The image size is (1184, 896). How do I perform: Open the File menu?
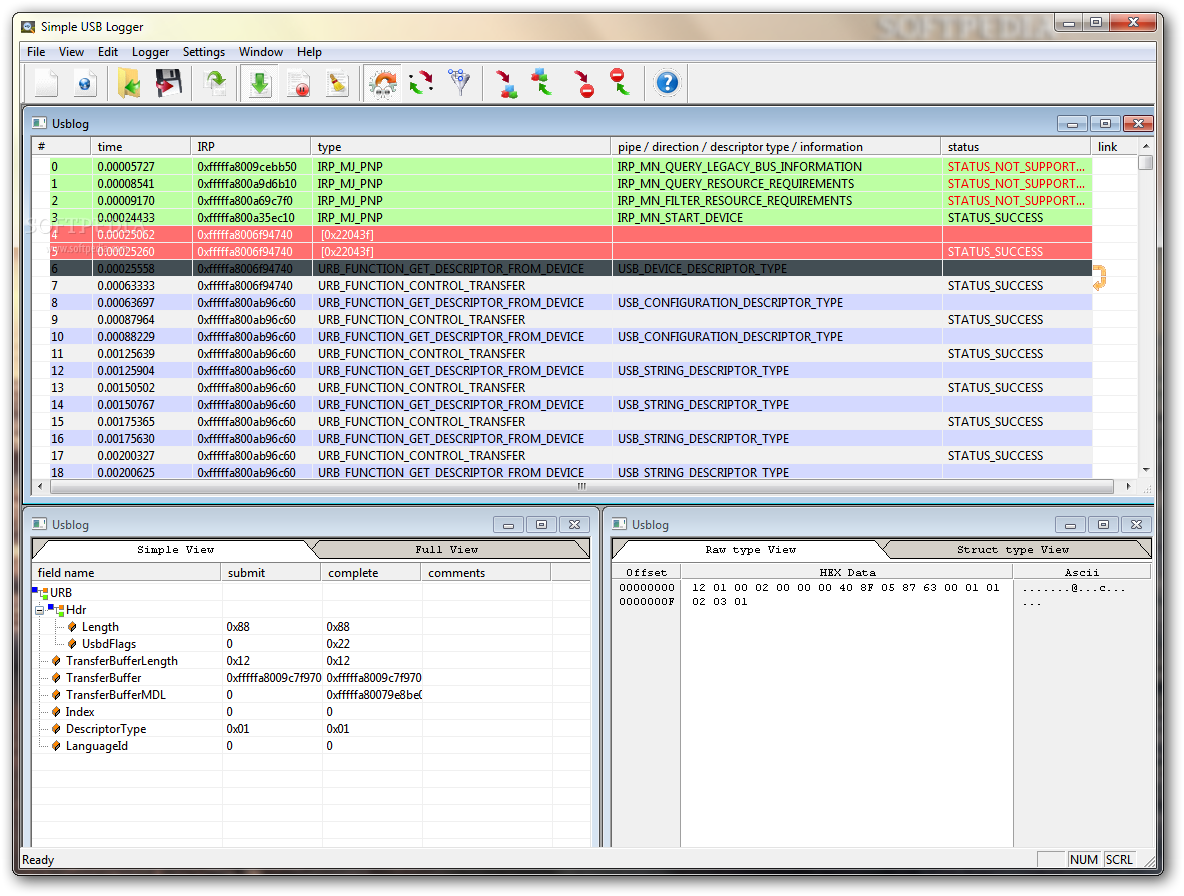coord(36,51)
